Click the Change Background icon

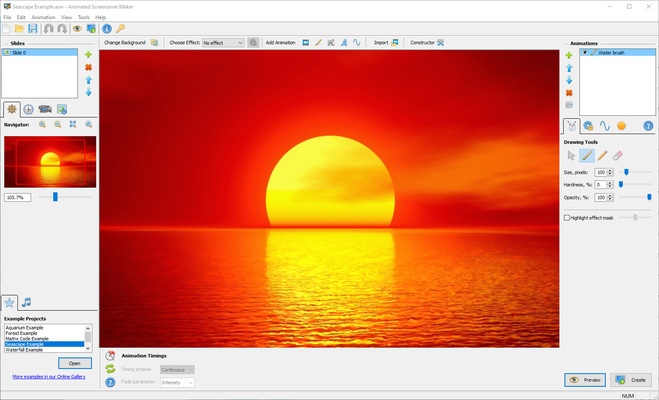(x=155, y=42)
